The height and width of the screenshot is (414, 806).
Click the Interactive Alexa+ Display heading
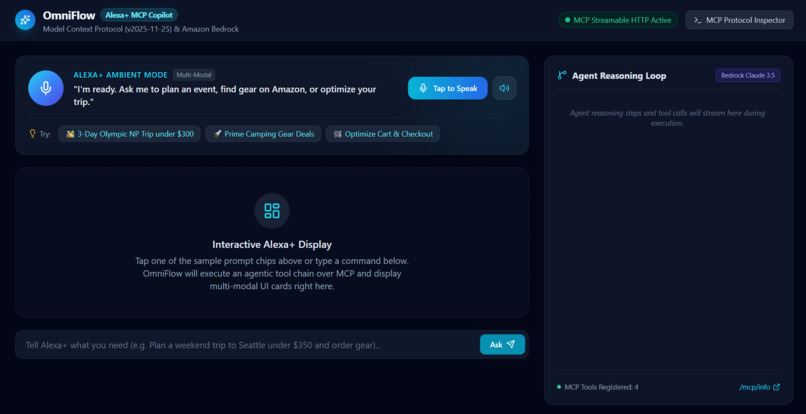pos(272,244)
